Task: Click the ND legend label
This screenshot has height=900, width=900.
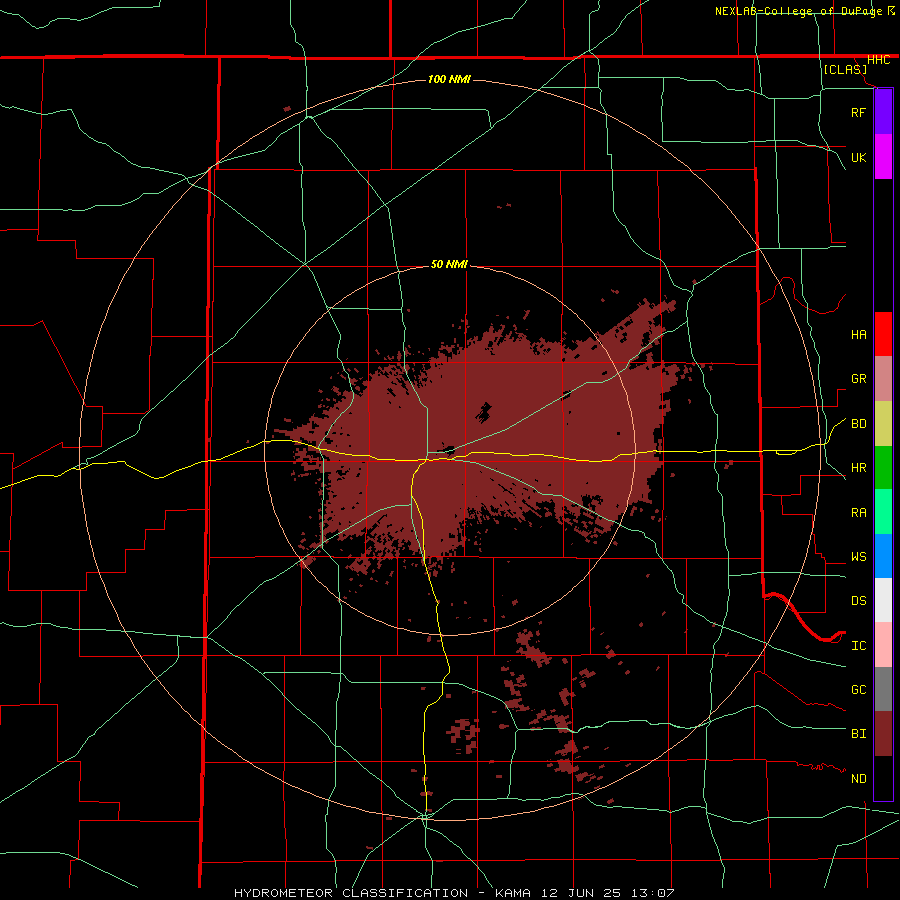Action: [858, 779]
